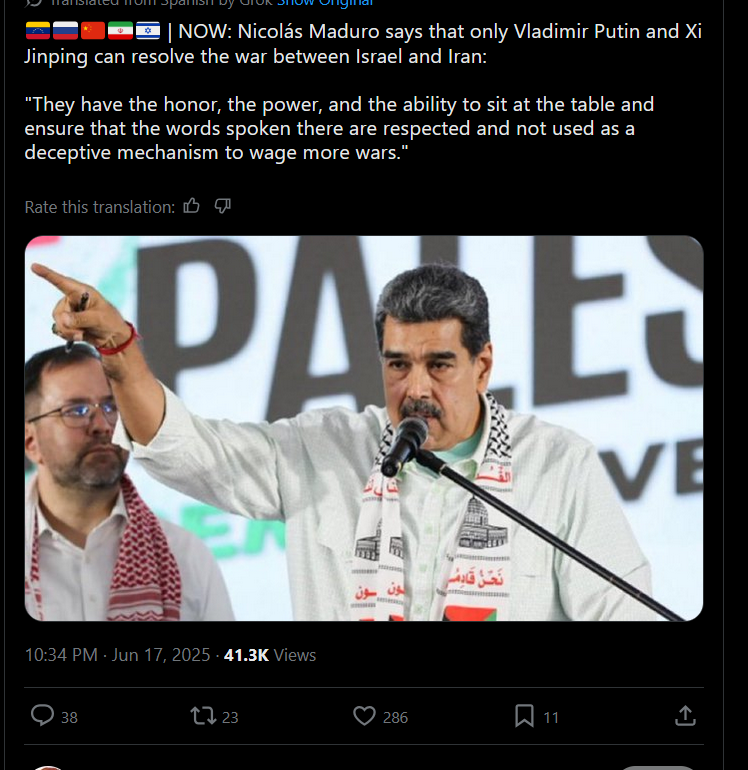
Task: Click the 10:34 PM timestamp
Action: click(x=61, y=655)
